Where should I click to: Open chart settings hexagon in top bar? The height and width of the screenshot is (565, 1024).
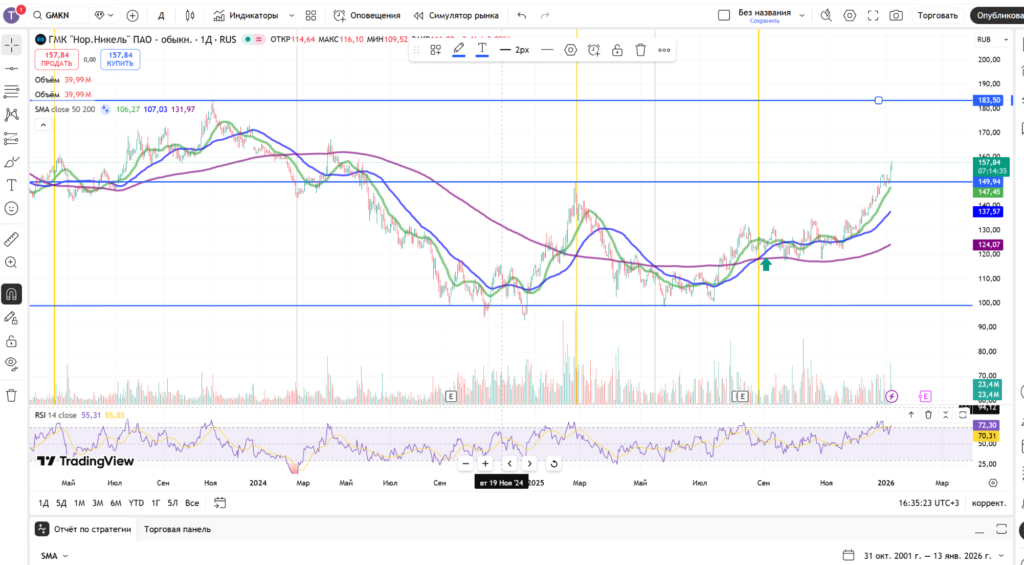click(850, 15)
